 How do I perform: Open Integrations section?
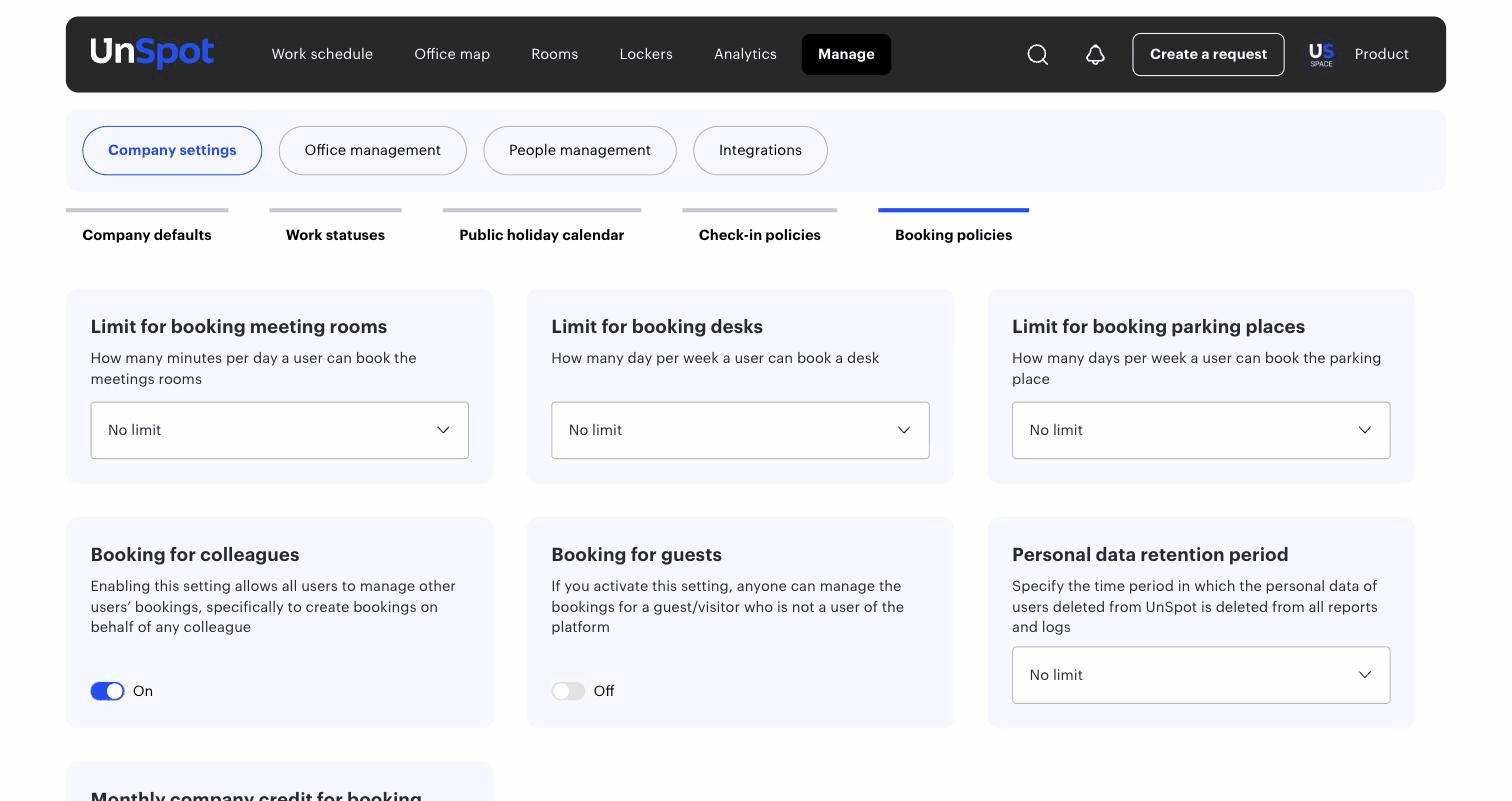pyautogui.click(x=760, y=150)
